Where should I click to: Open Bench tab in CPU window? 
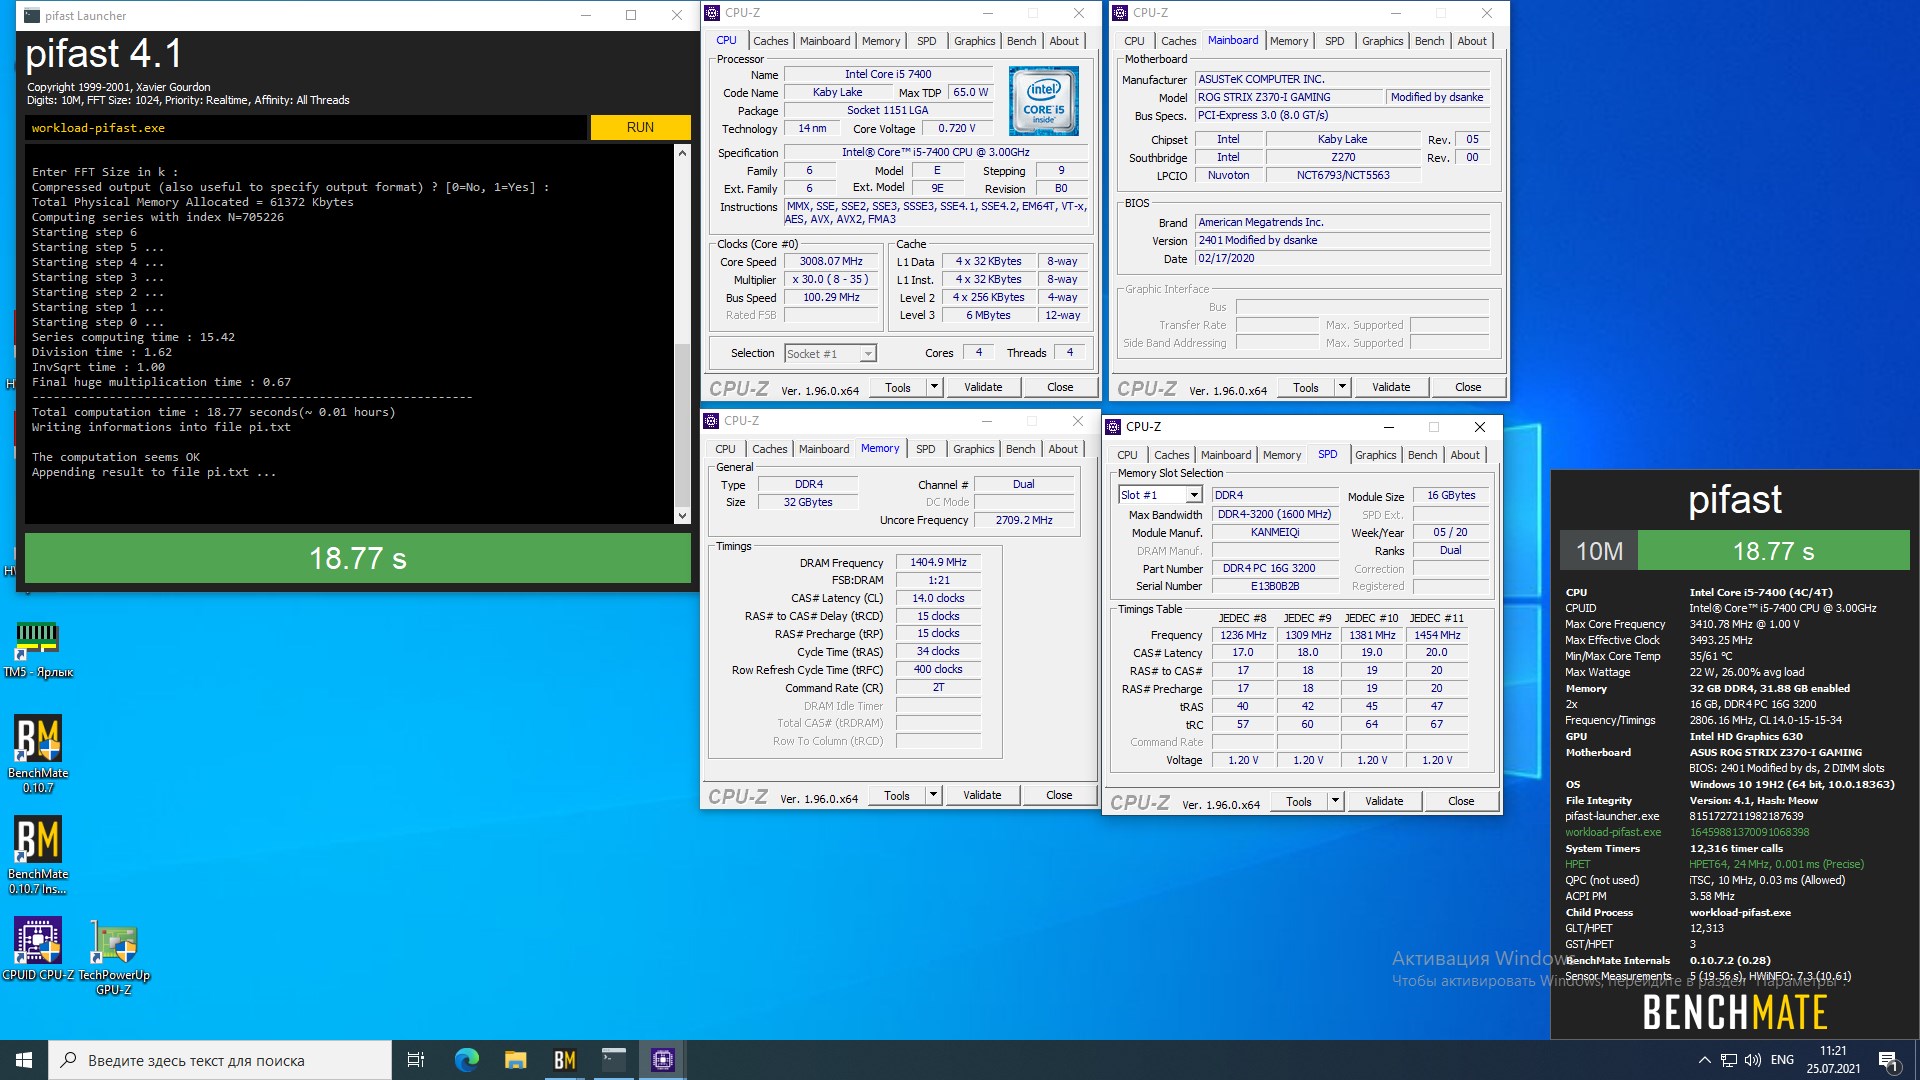1021,41
